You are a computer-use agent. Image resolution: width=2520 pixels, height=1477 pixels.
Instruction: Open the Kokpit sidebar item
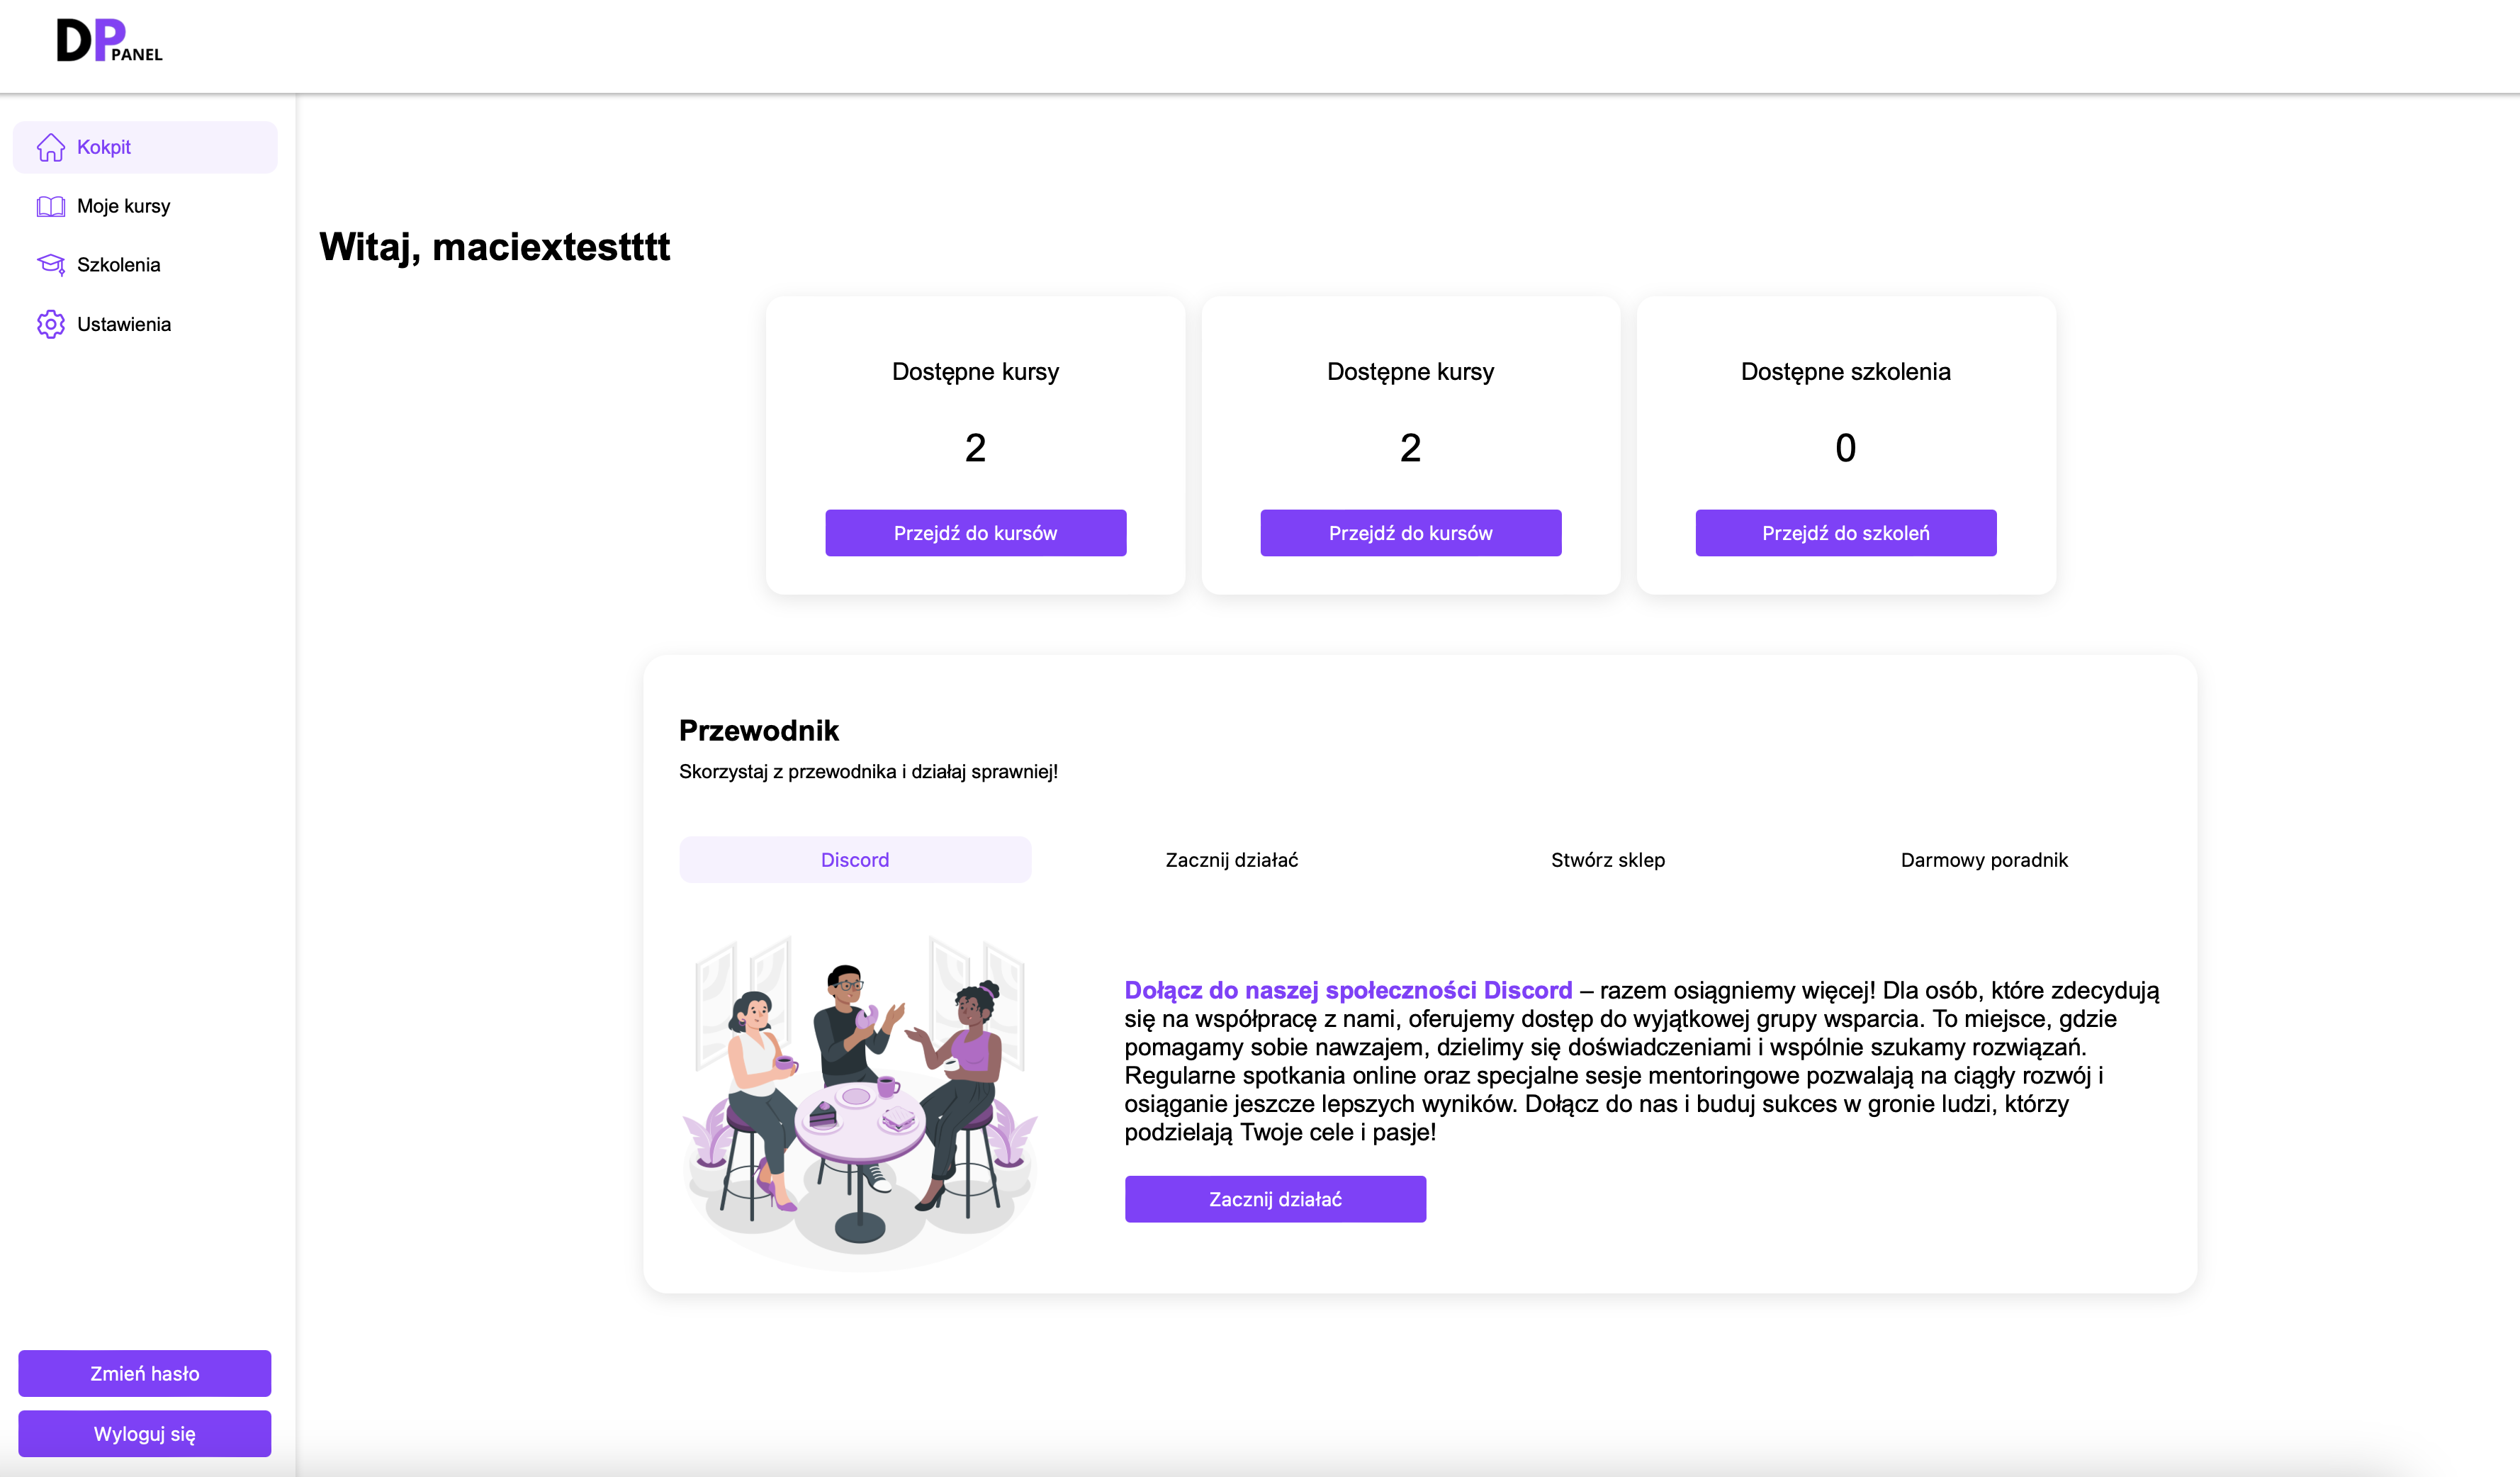tap(145, 147)
